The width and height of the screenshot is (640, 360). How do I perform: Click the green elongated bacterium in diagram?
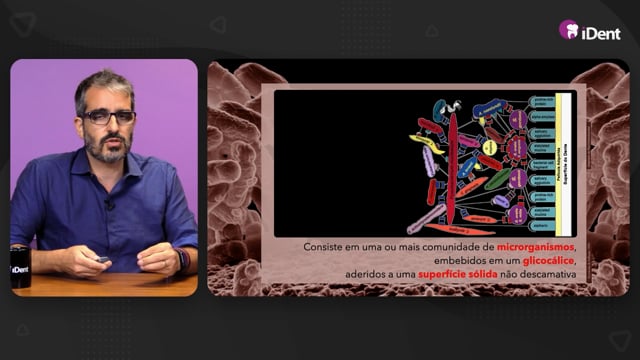[498, 178]
